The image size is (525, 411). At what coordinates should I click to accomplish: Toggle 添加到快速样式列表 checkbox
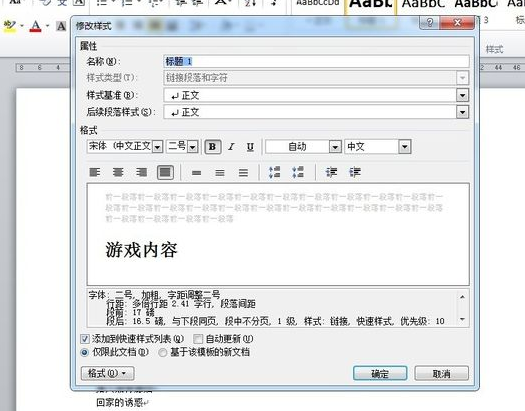pos(85,339)
